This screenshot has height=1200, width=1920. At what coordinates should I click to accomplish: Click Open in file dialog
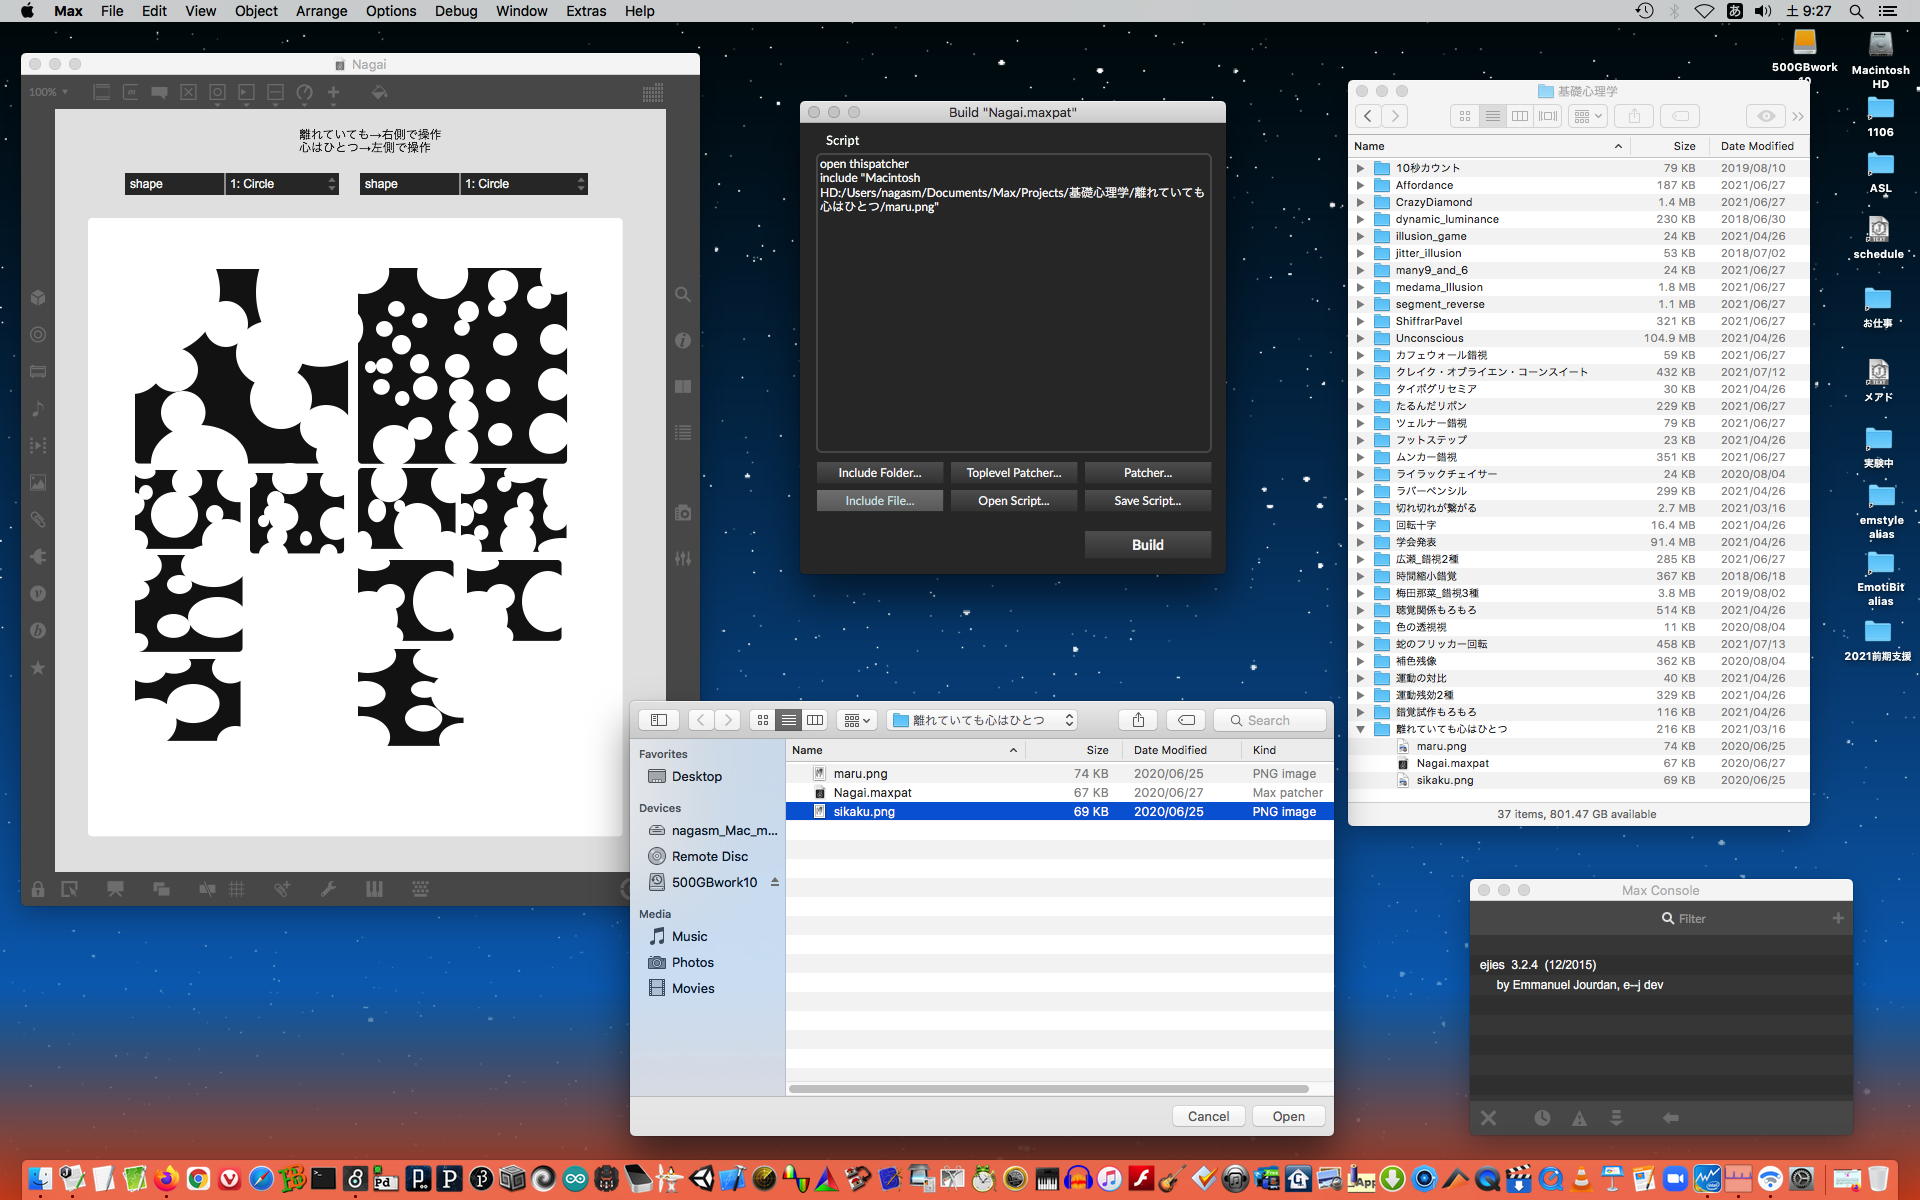pyautogui.click(x=1287, y=1116)
